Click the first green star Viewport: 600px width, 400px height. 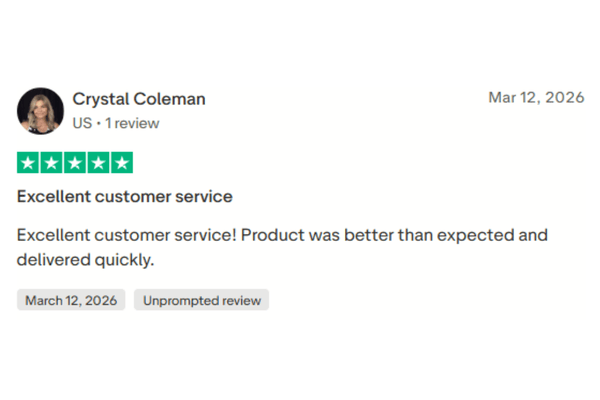click(x=29, y=163)
